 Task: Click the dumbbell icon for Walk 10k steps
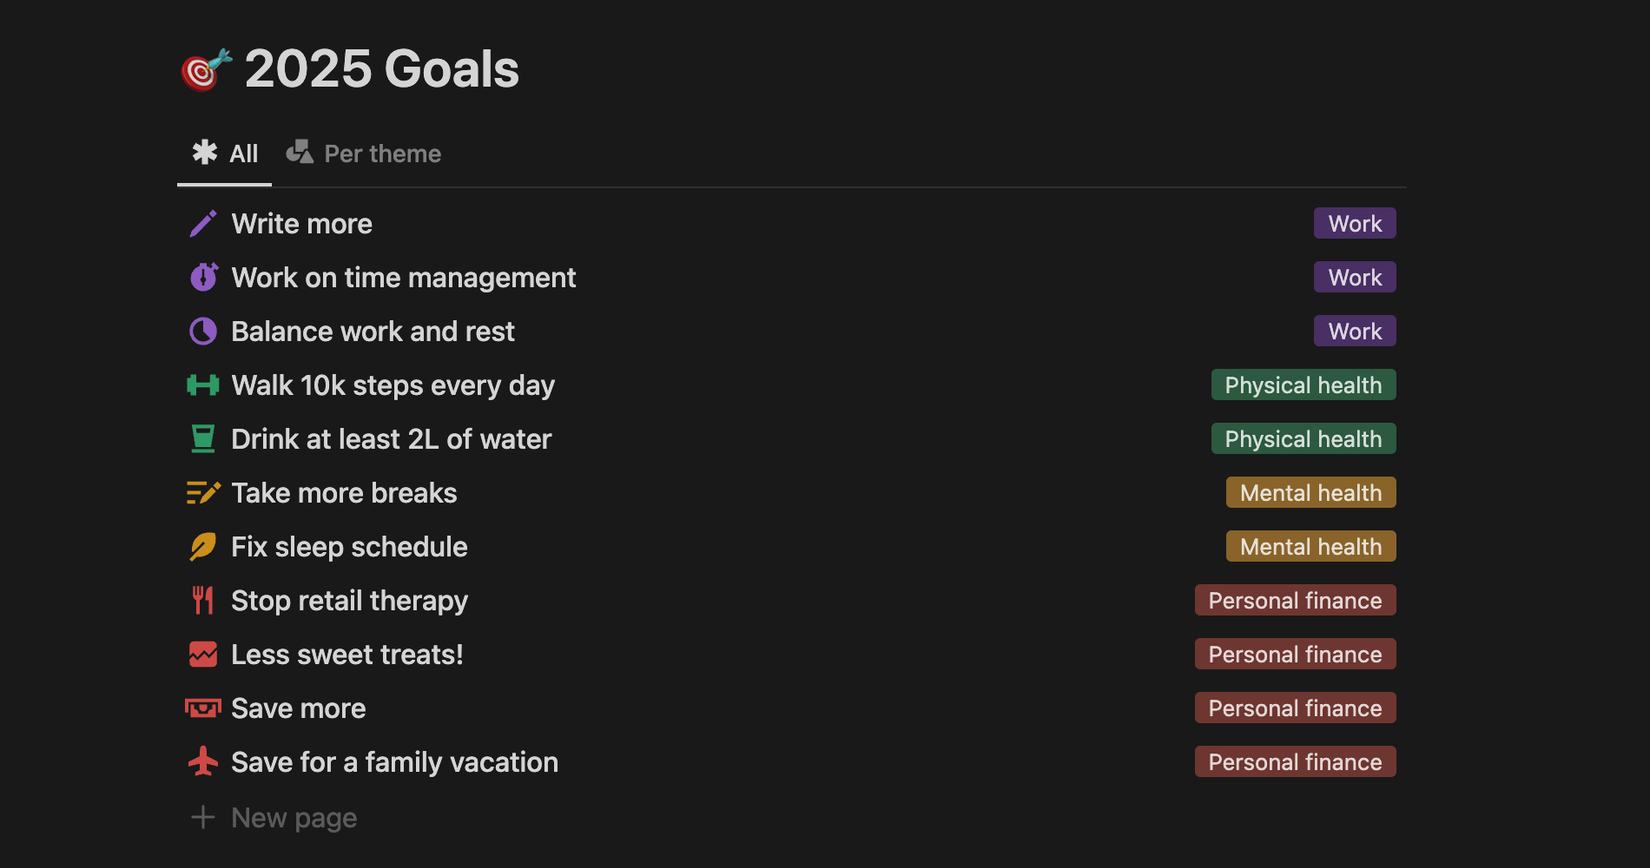coord(203,385)
